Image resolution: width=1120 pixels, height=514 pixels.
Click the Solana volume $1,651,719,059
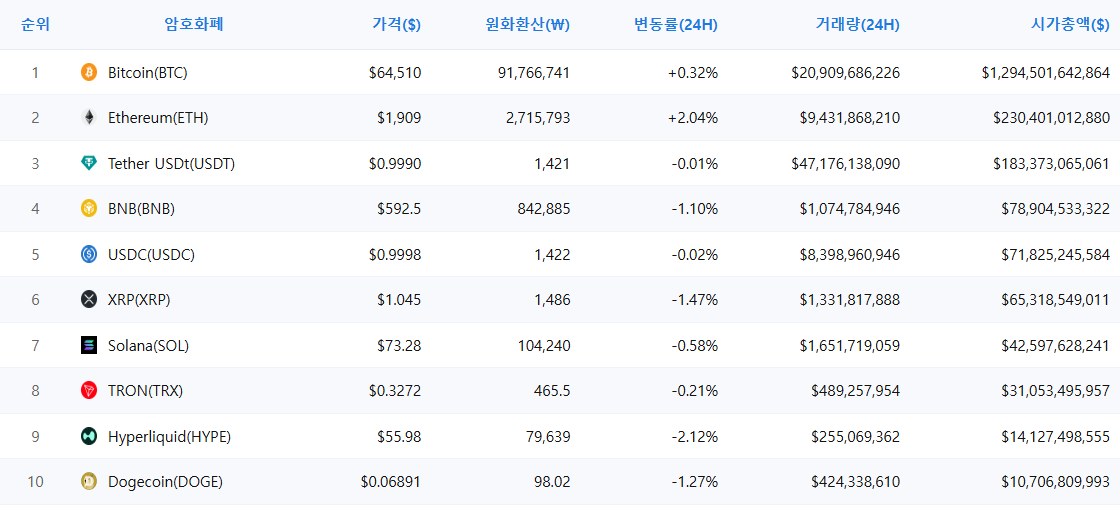coord(850,346)
